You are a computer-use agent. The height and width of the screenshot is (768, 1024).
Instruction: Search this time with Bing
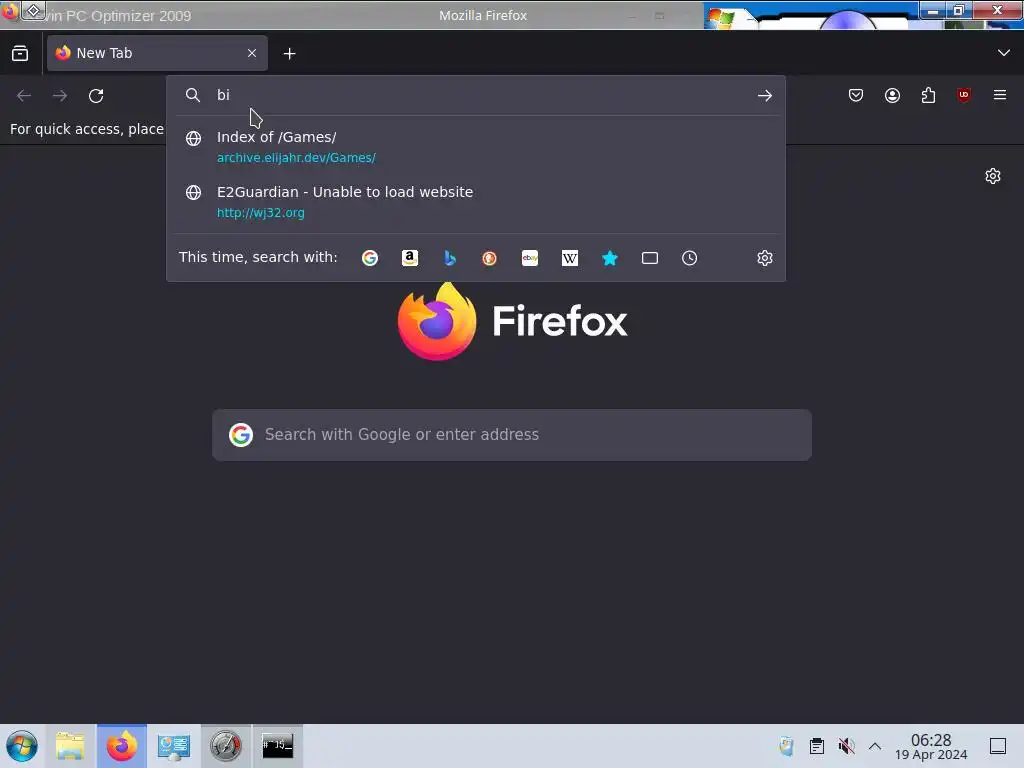tap(450, 258)
